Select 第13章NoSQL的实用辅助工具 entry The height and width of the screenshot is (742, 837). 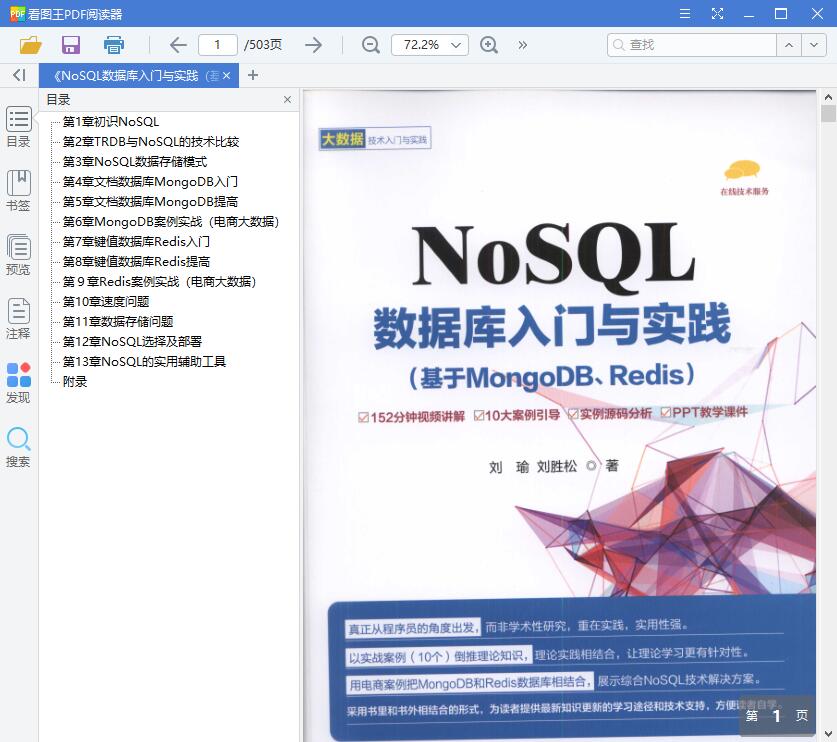pyautogui.click(x=145, y=361)
